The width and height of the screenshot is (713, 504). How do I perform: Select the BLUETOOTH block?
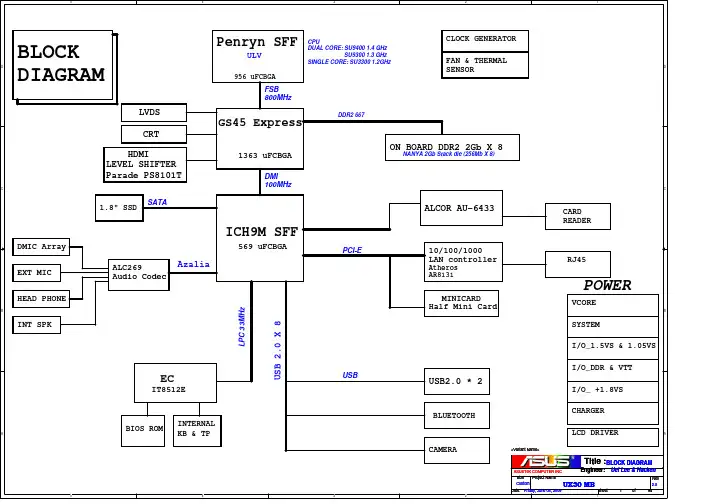[x=457, y=415]
